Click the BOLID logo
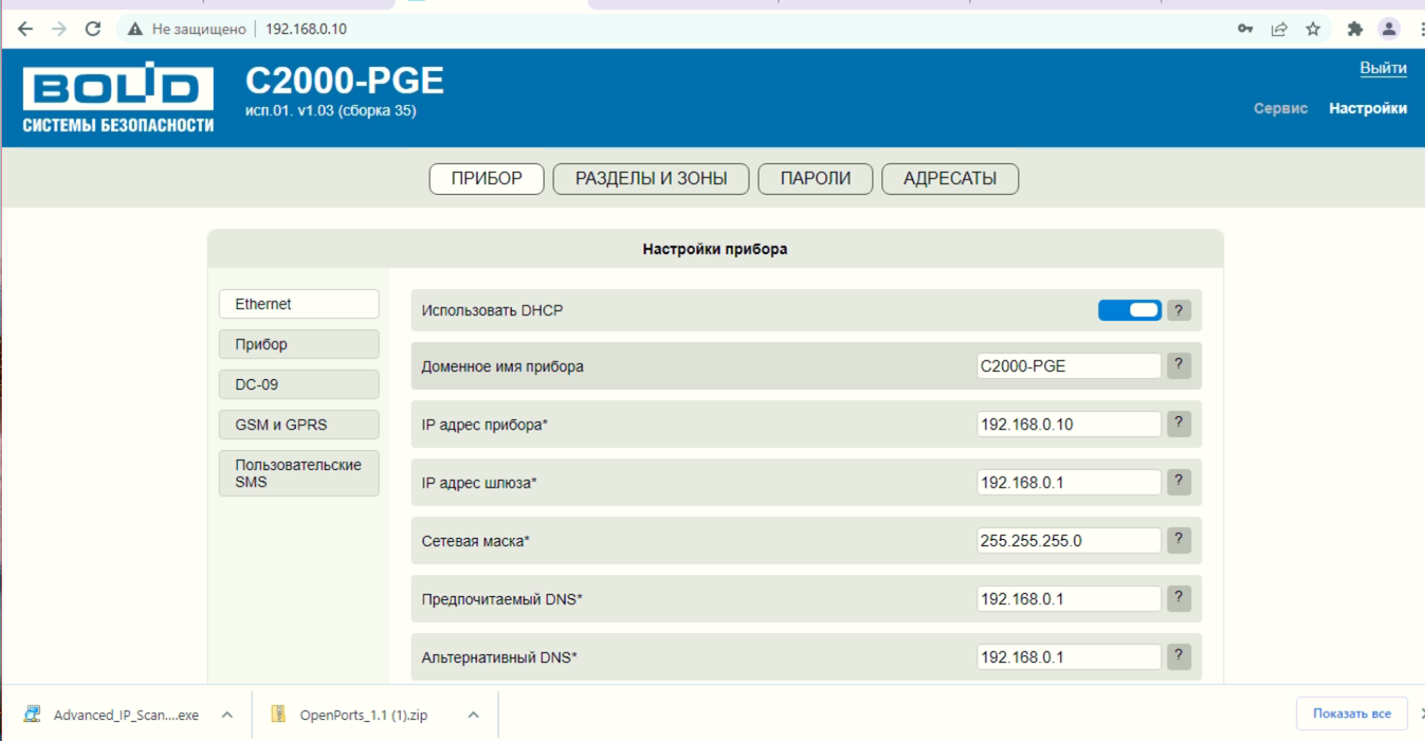Image resolution: width=1425 pixels, height=741 pixels. (x=118, y=97)
